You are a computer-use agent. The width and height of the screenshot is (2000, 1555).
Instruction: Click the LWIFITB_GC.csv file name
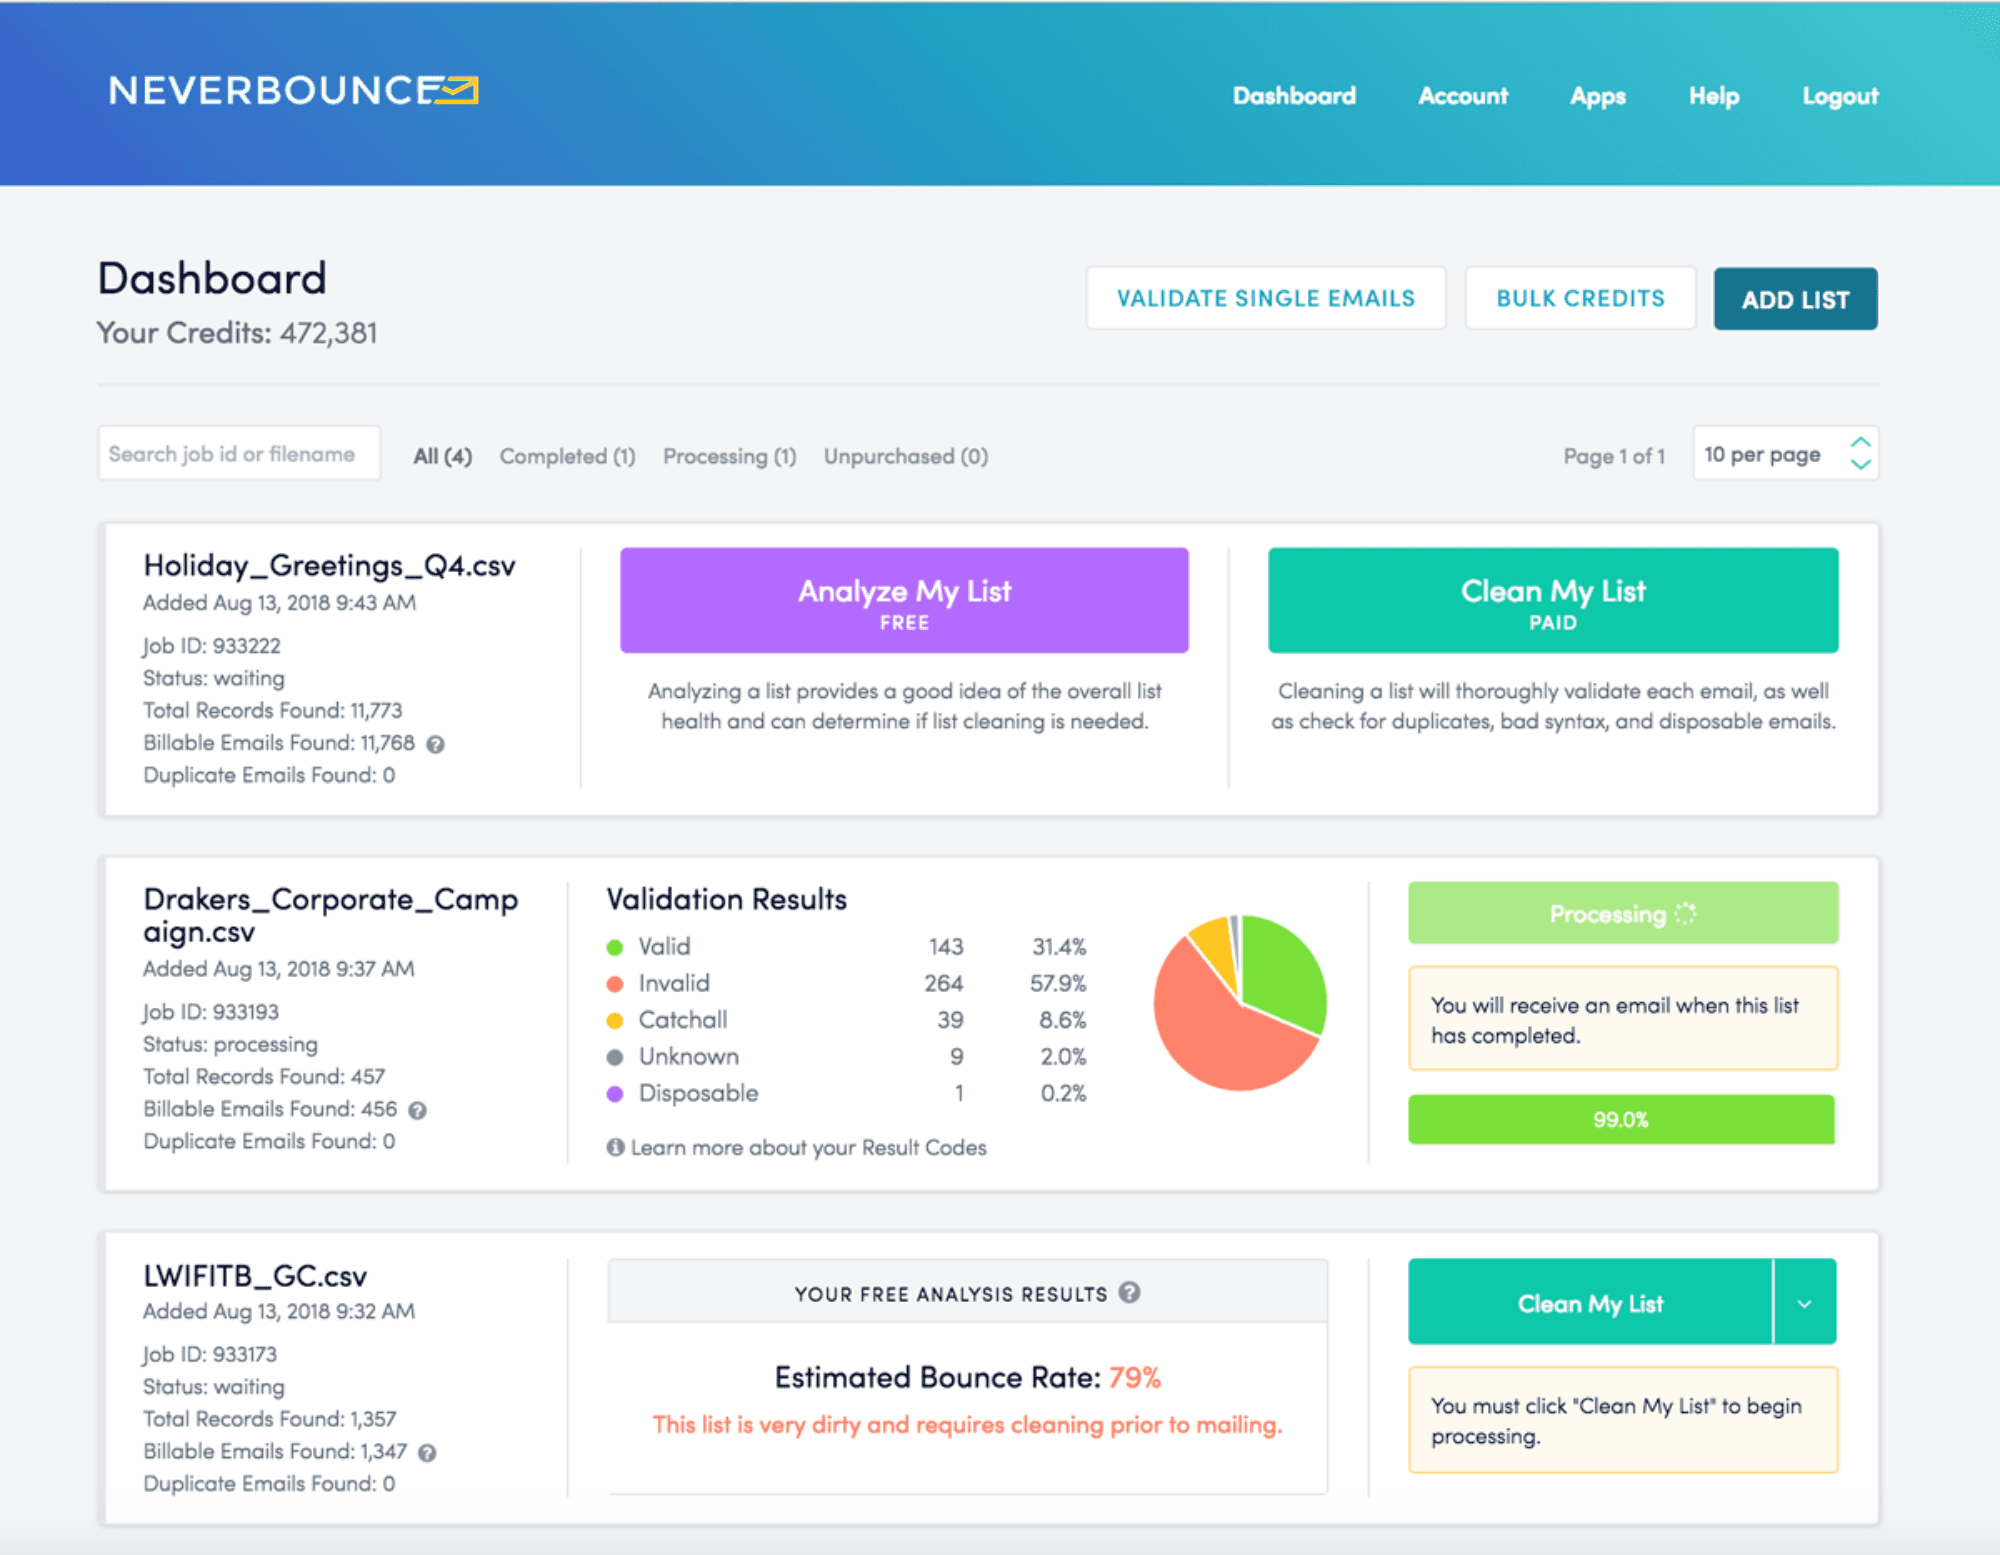tap(255, 1276)
